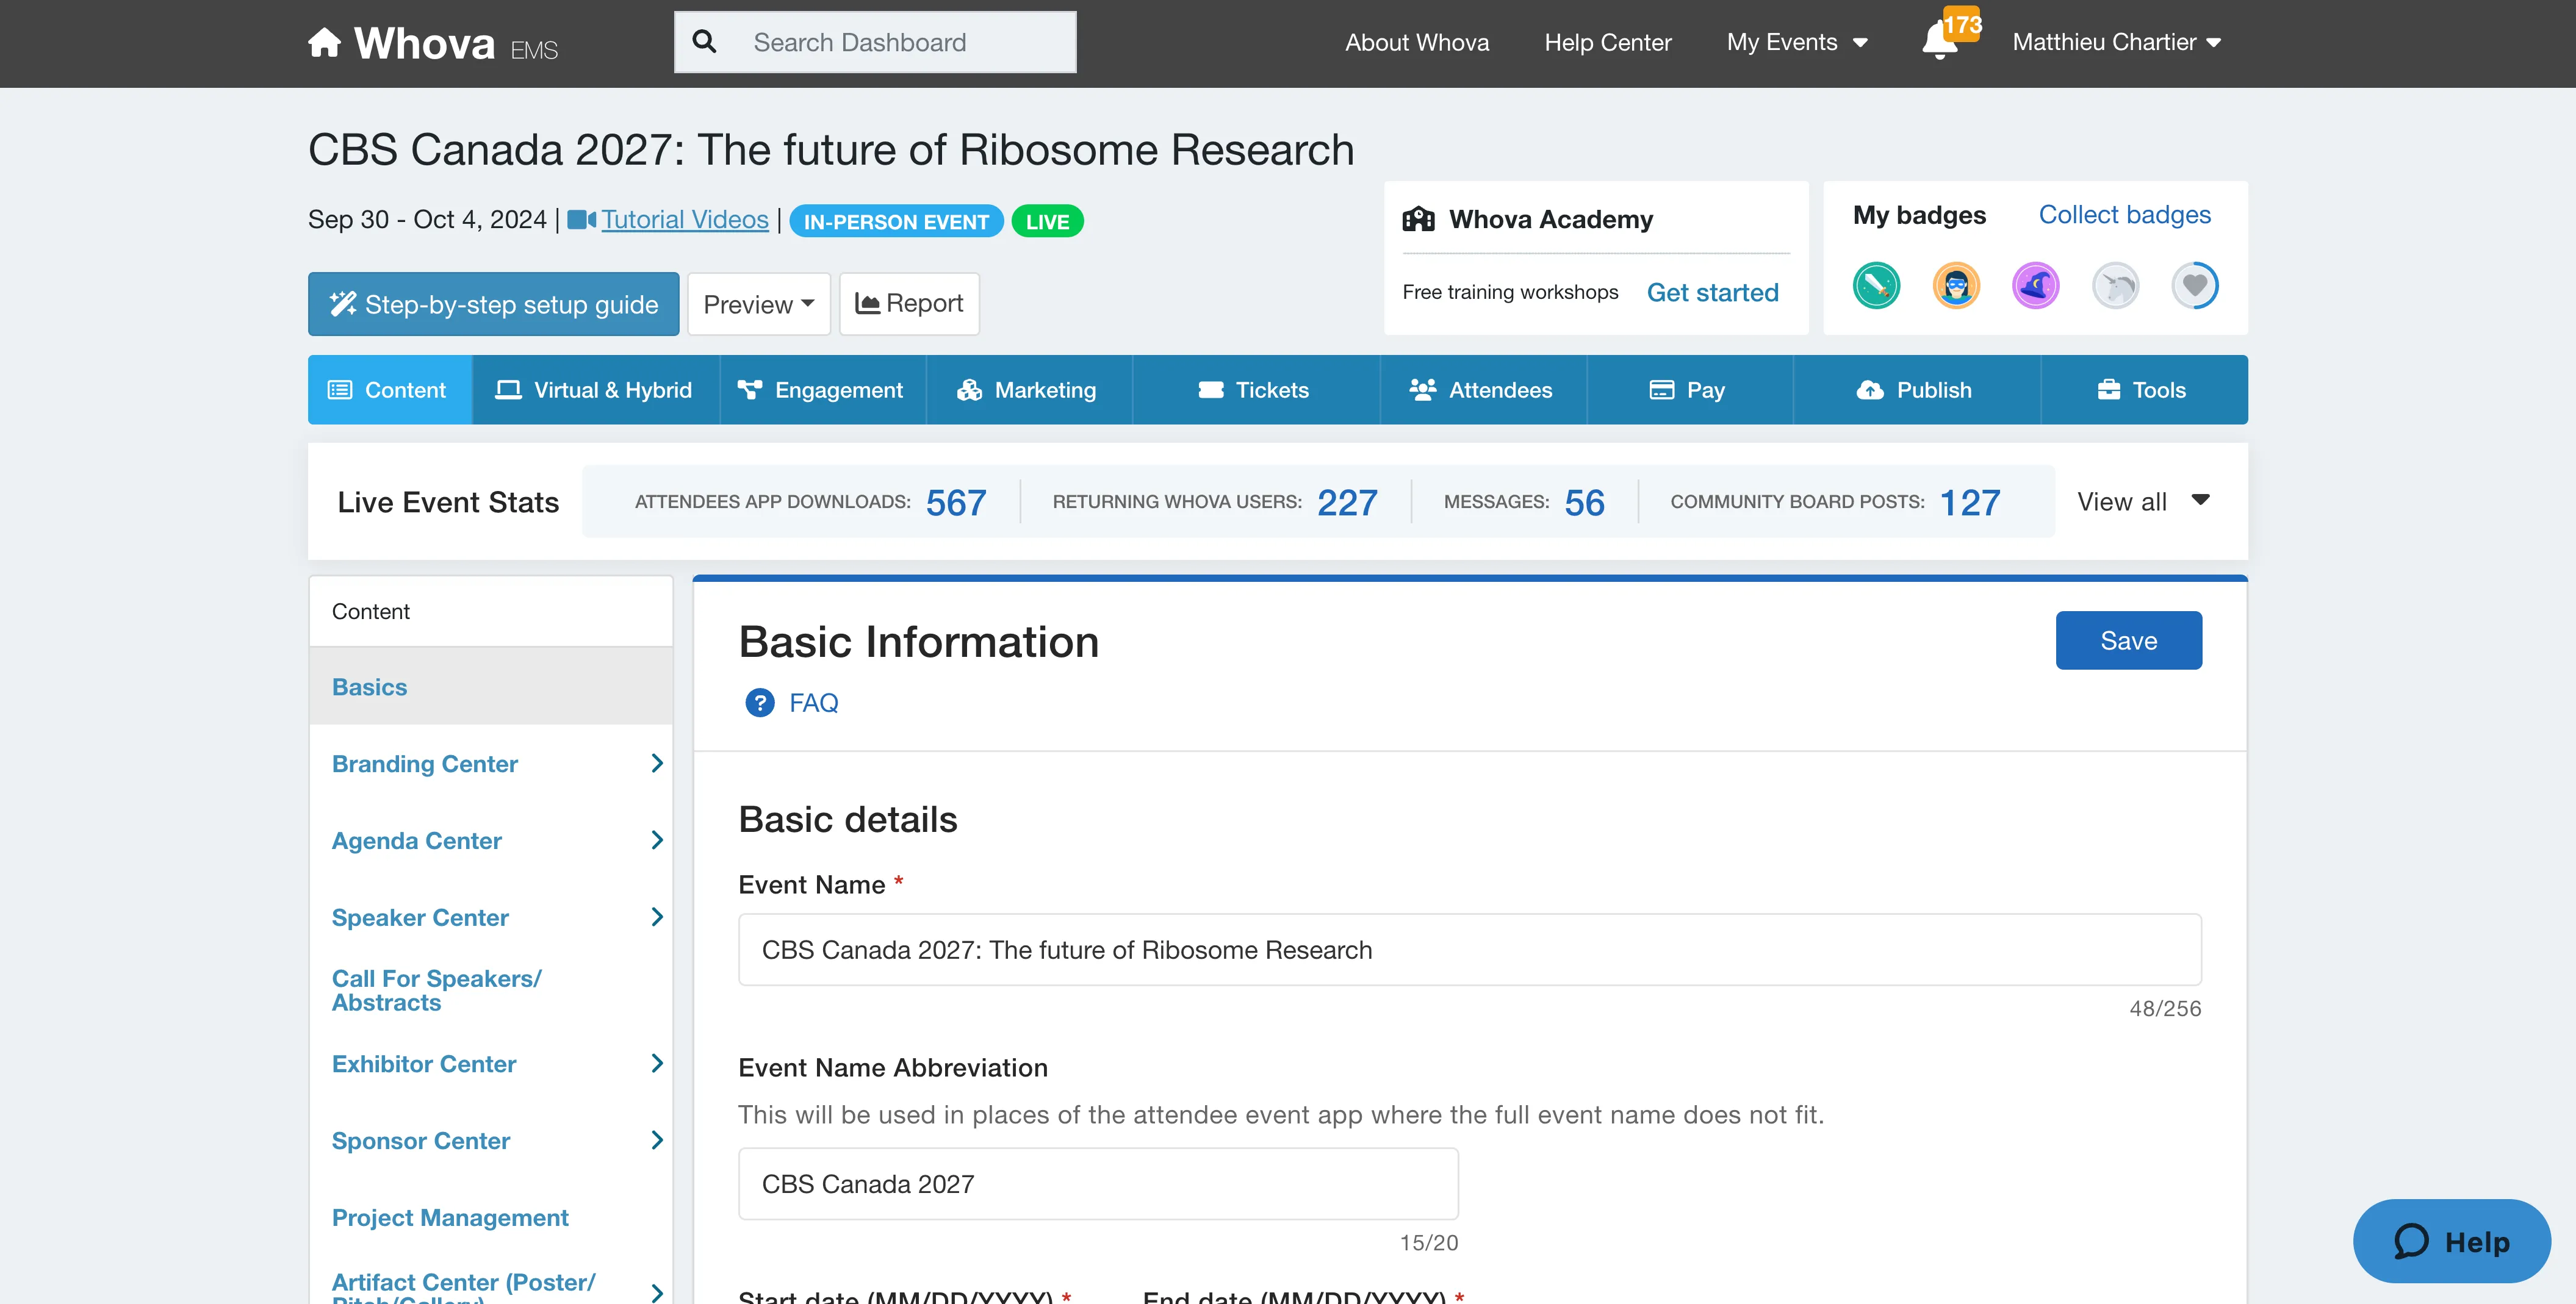Viewport: 2576px width, 1304px height.
Task: Click the messages count 56
Action: click(1585, 502)
